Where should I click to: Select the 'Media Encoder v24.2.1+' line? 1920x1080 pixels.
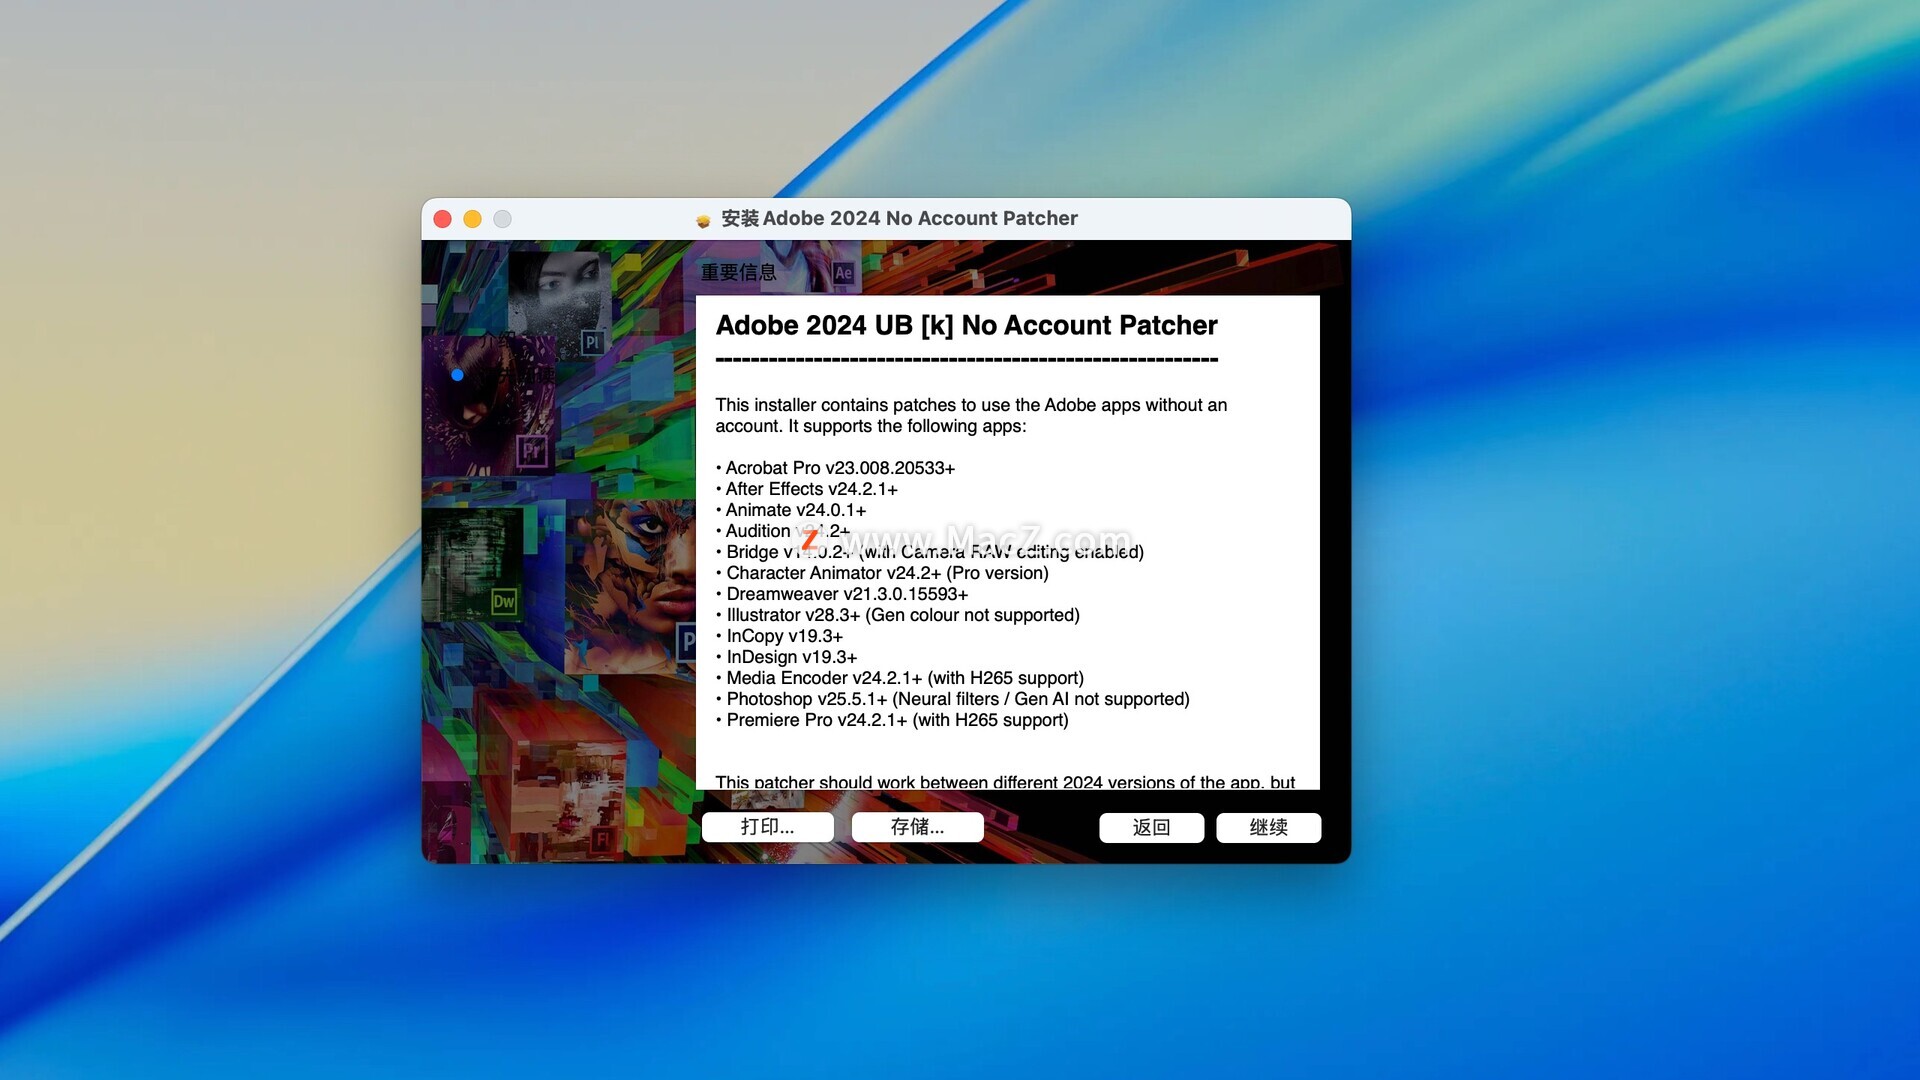click(x=900, y=678)
